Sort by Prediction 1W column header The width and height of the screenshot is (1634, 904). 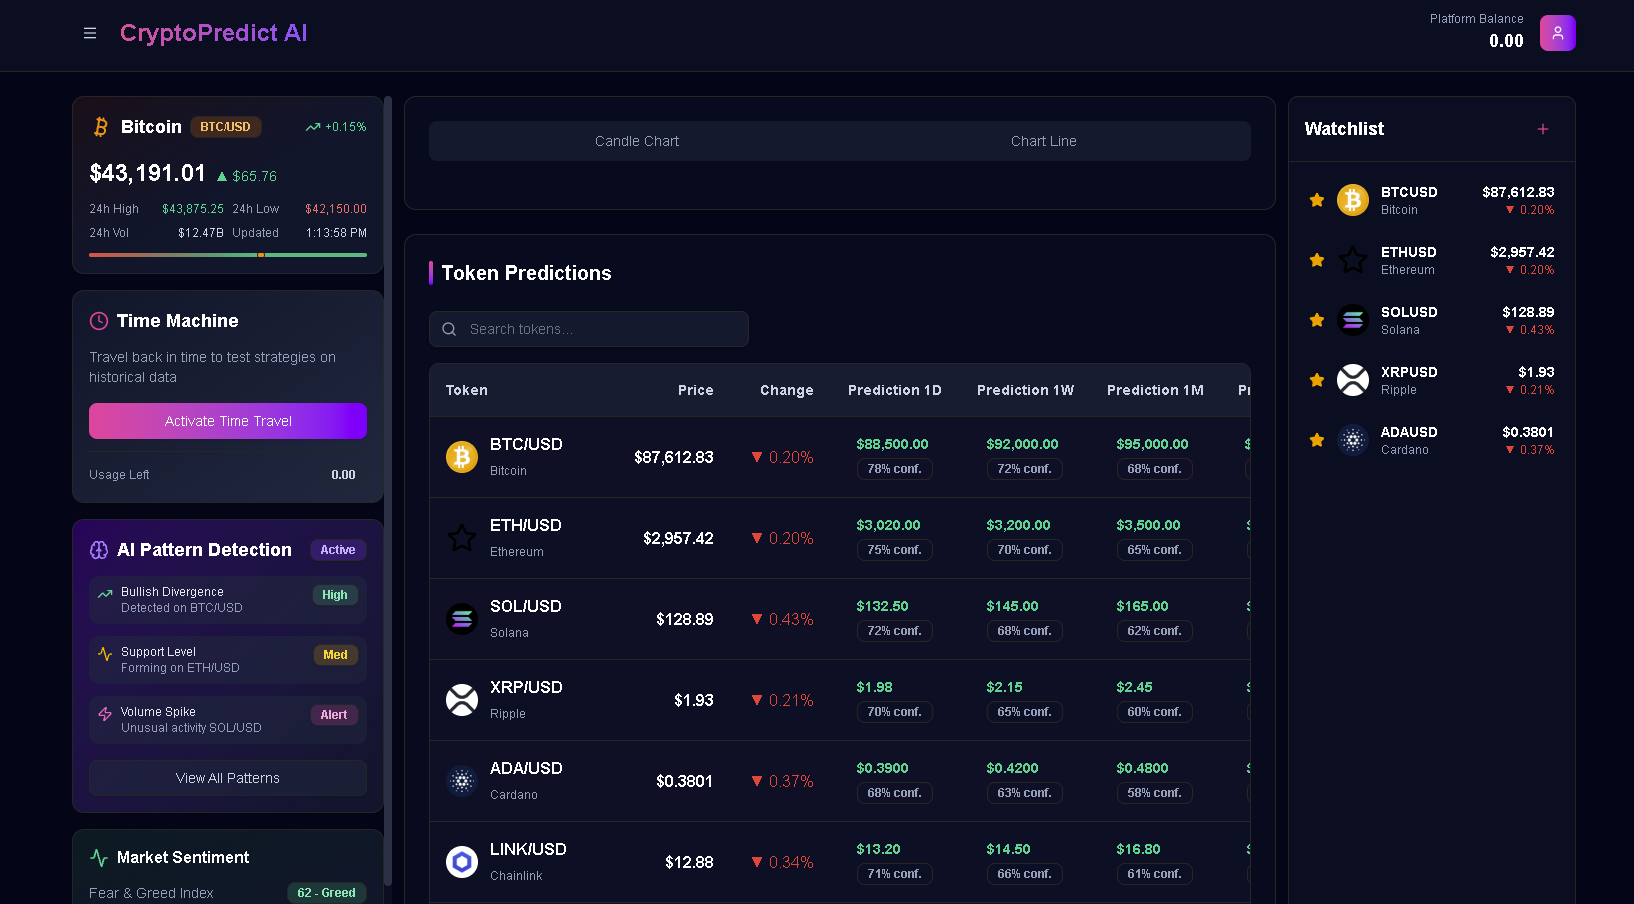[x=1026, y=390]
